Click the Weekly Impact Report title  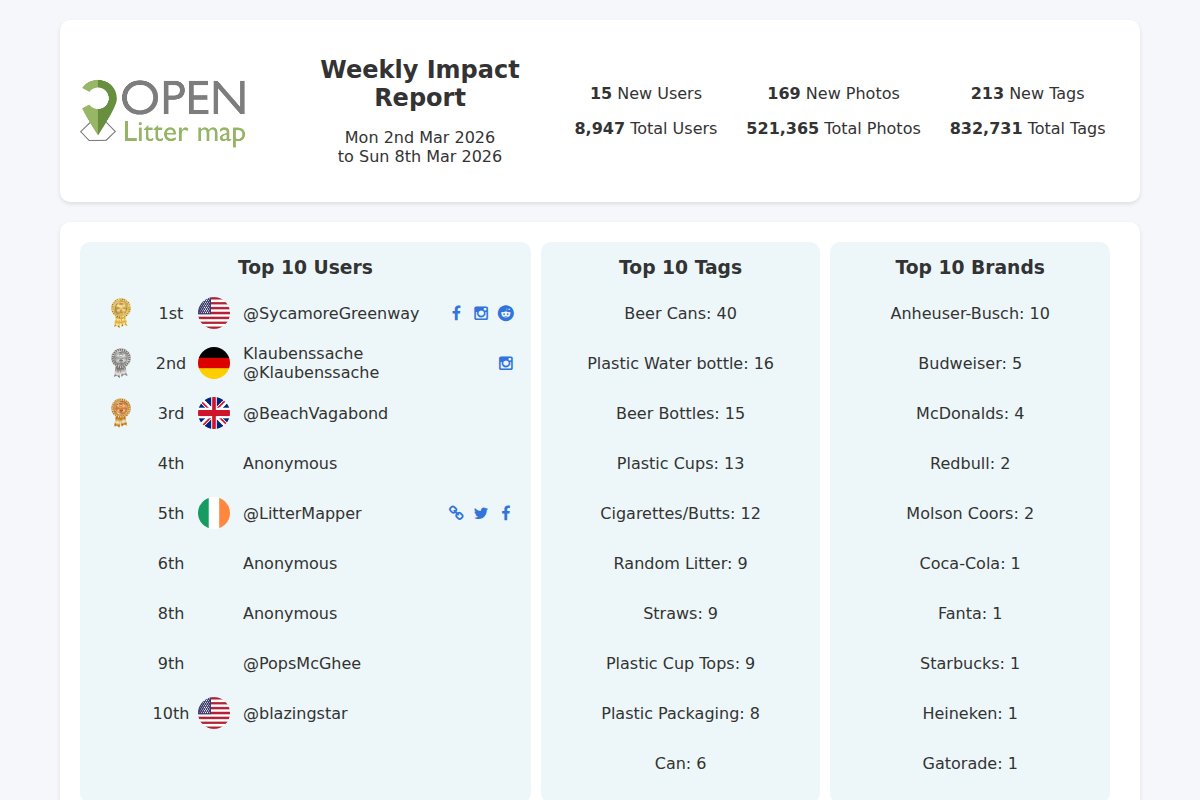tap(420, 83)
